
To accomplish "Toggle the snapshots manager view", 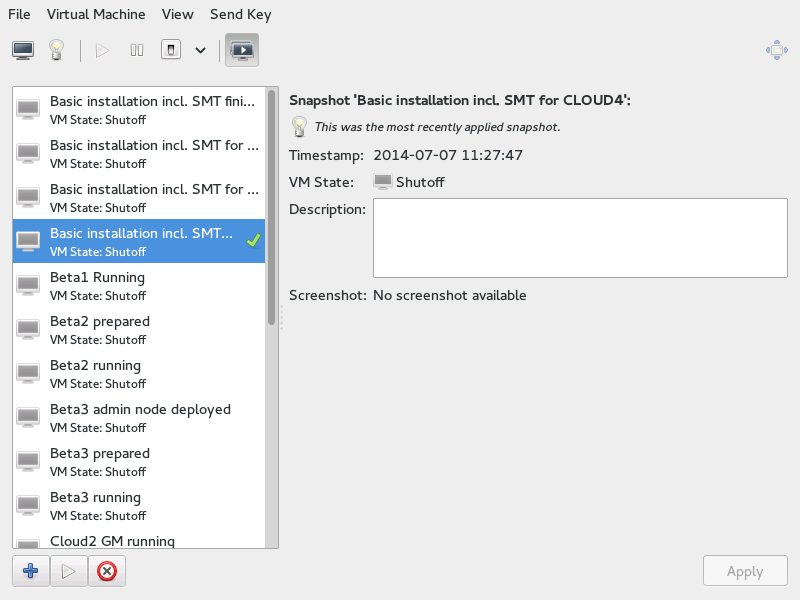I will 242,50.
